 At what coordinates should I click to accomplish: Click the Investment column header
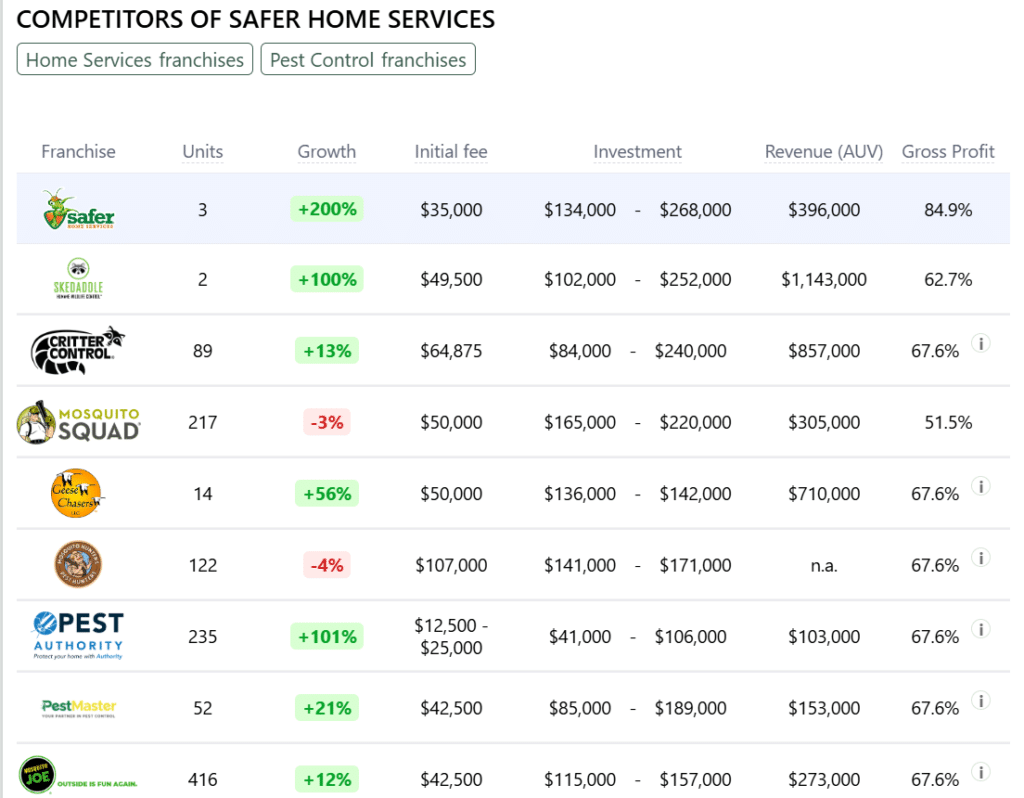[x=637, y=152]
